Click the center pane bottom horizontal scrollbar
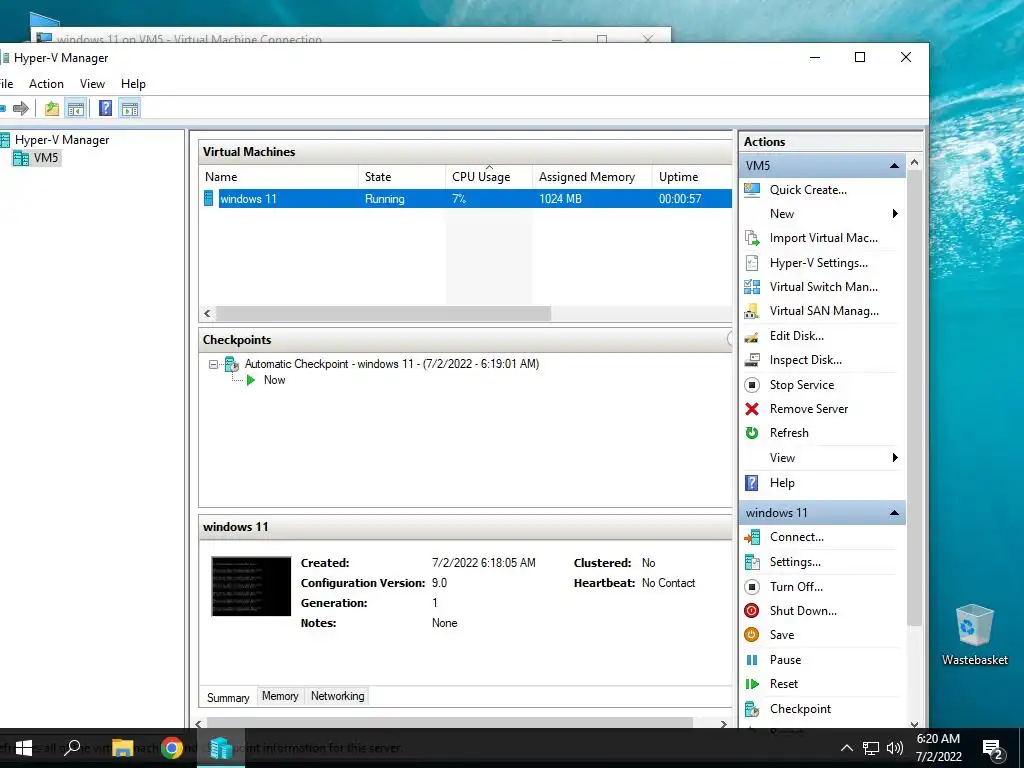This screenshot has height=768, width=1024. click(449, 724)
